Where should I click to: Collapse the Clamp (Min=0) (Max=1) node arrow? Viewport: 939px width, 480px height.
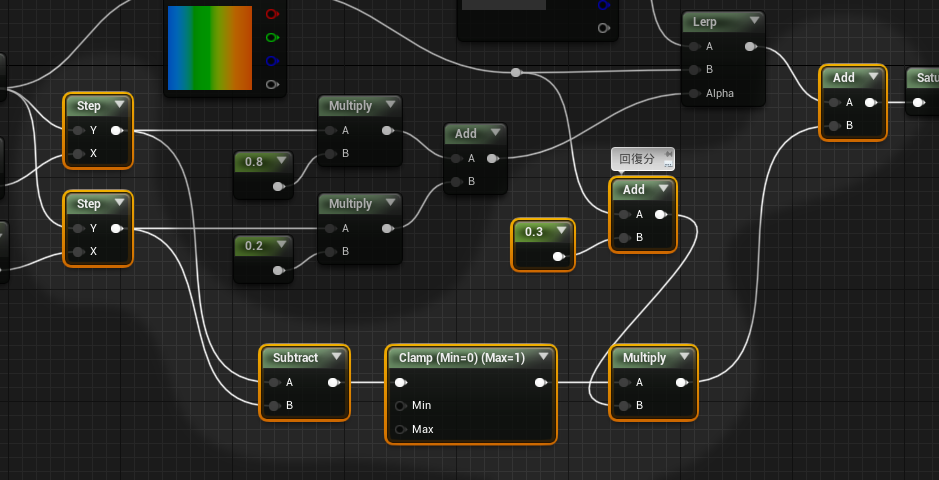point(544,357)
